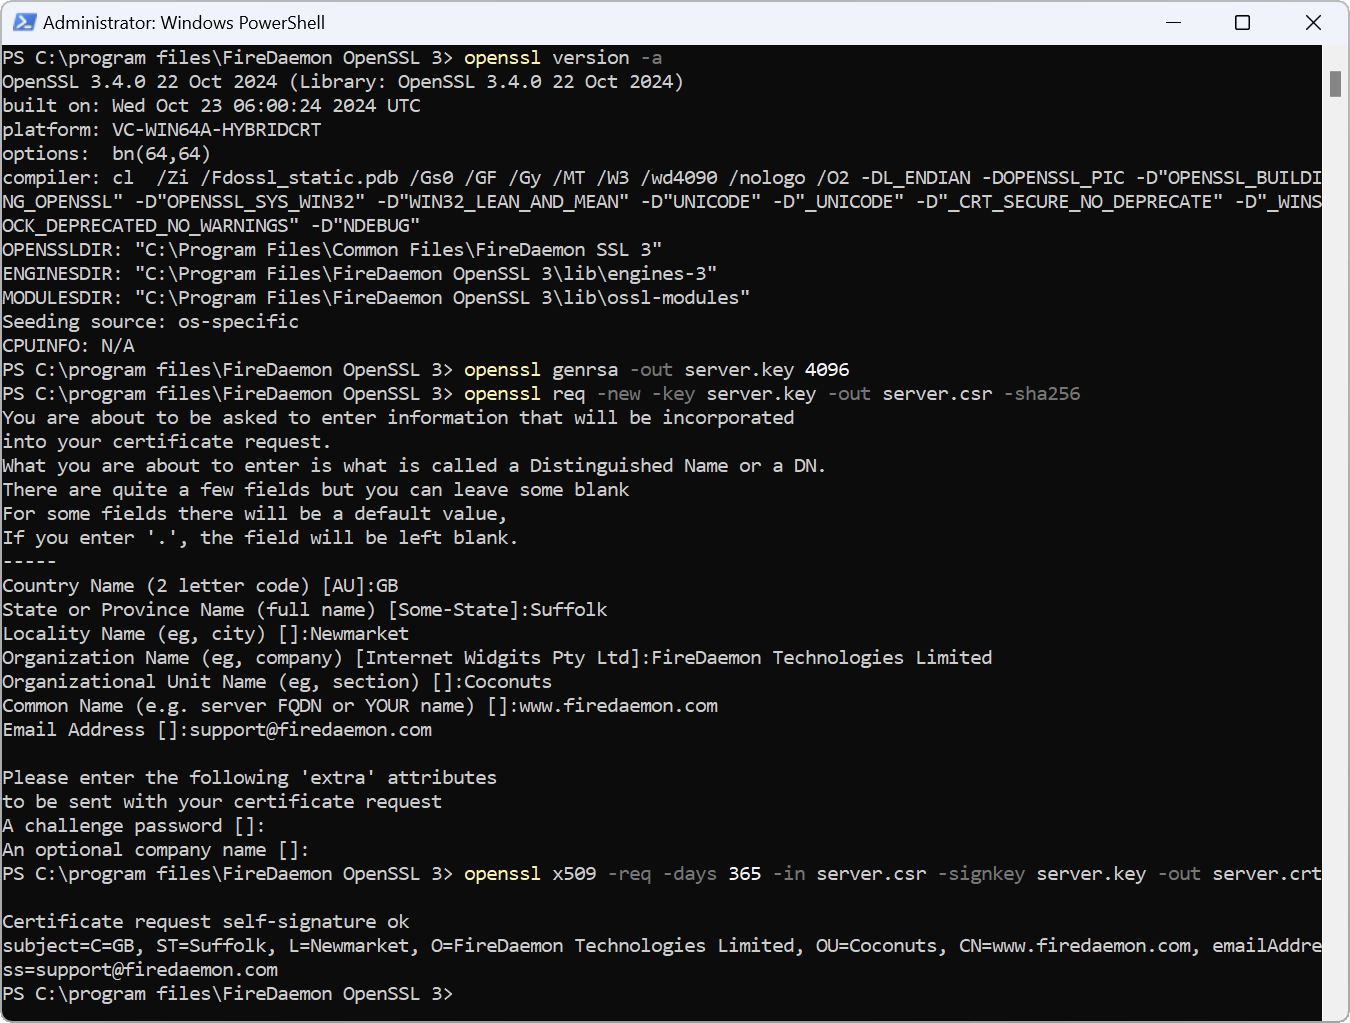Click the active PowerShell prompt line
The image size is (1350, 1023).
228,993
